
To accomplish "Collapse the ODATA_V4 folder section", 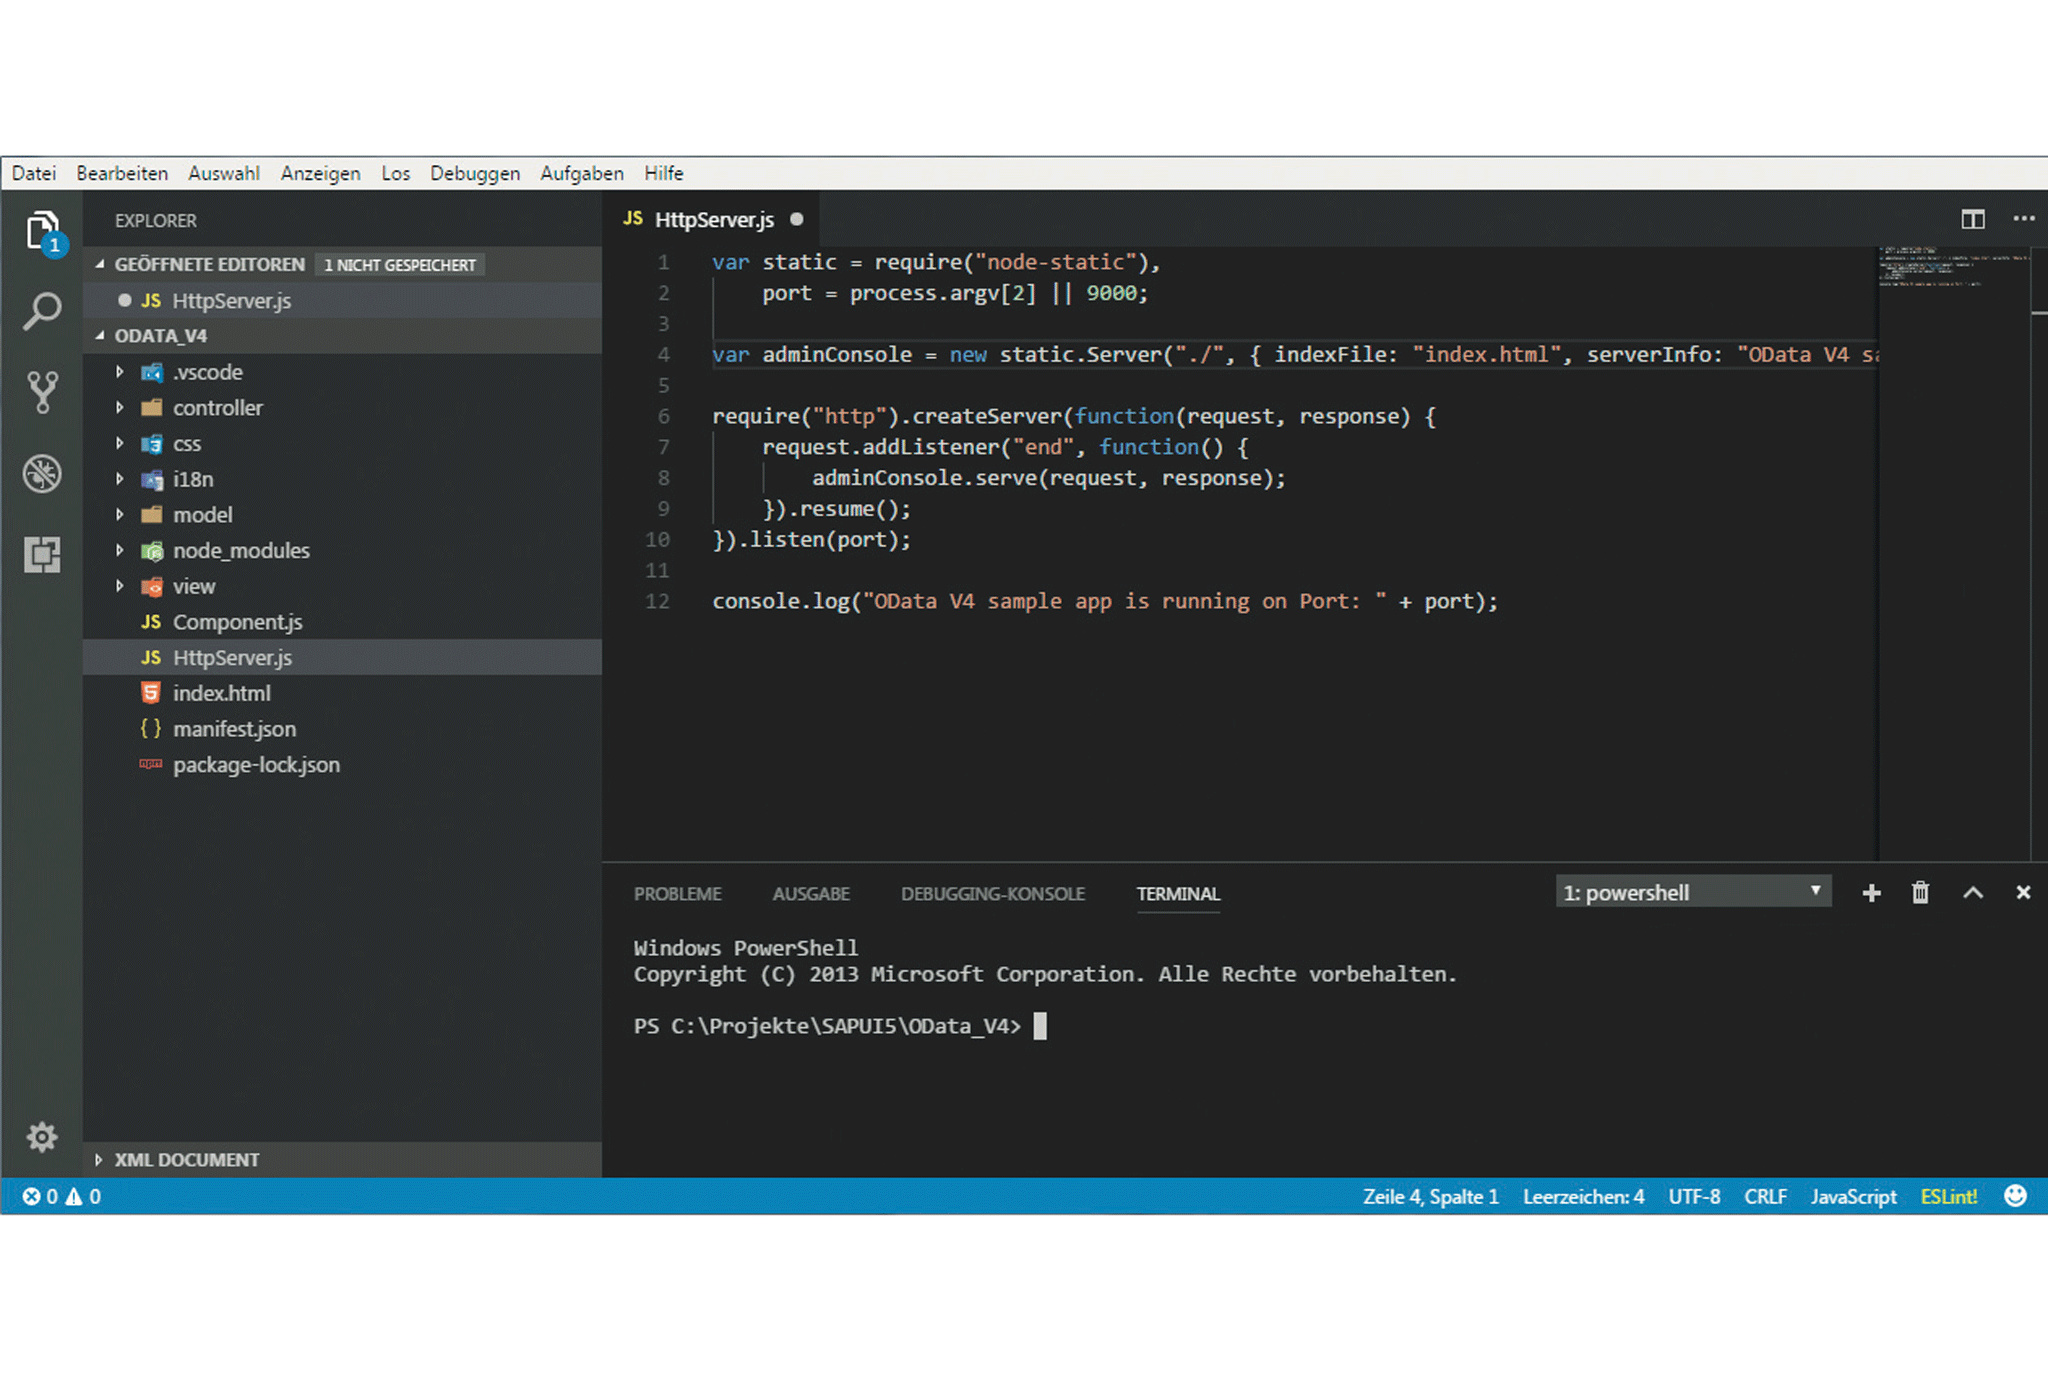I will (x=160, y=336).
